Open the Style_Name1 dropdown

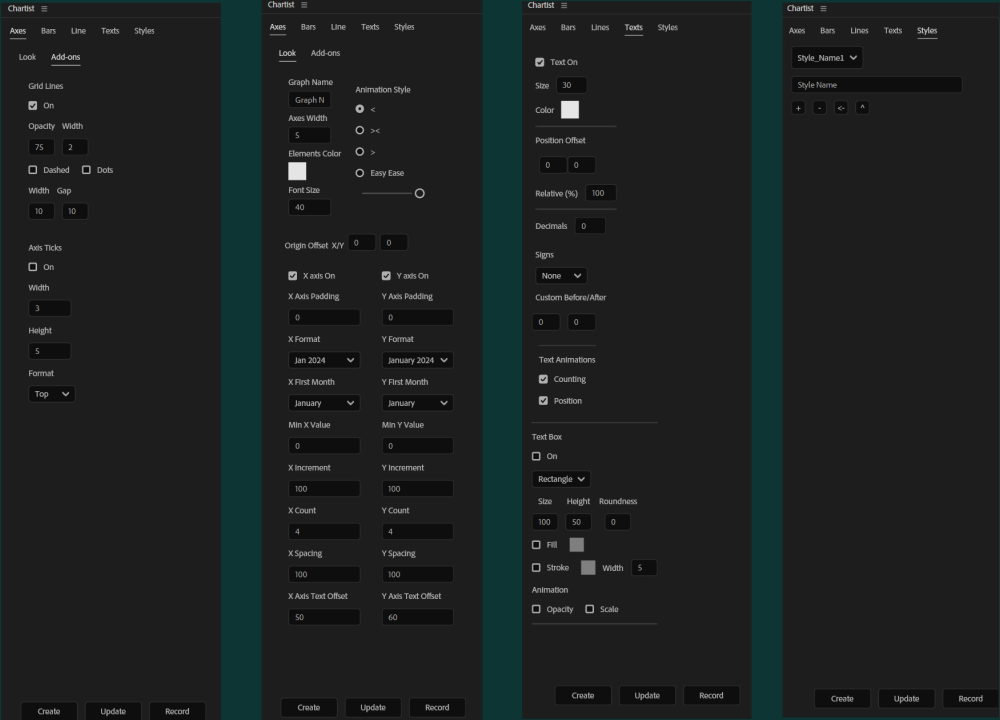pyautogui.click(x=826, y=57)
